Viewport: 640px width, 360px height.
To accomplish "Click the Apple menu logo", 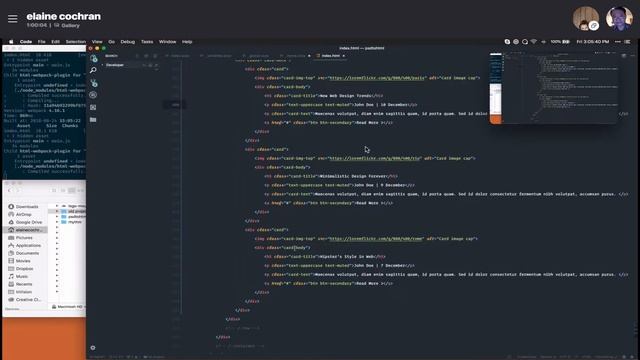I will coord(11,42).
